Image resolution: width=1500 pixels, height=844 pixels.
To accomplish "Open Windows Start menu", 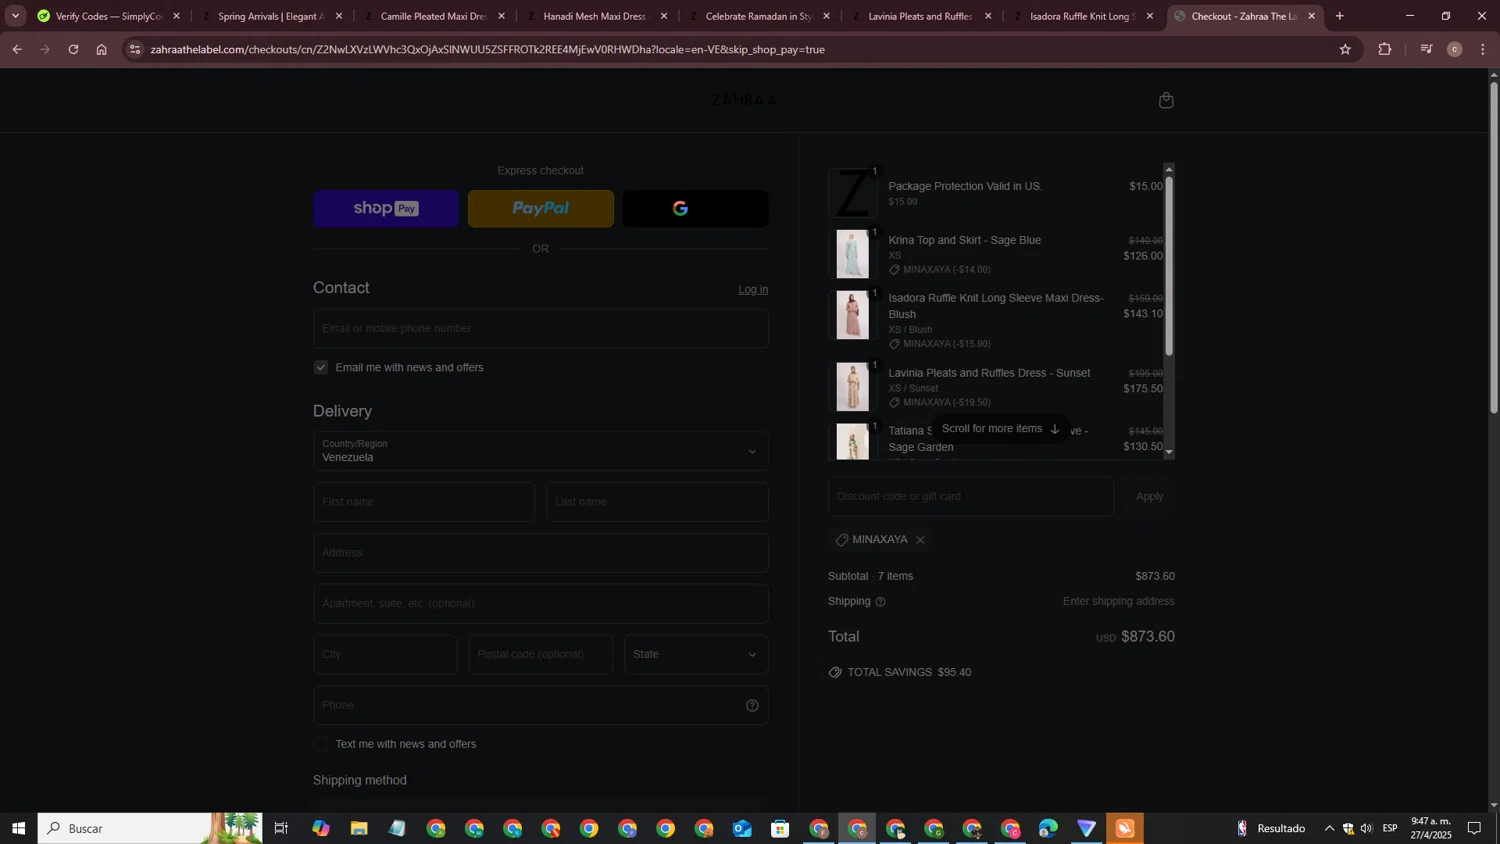I will coord(18,828).
